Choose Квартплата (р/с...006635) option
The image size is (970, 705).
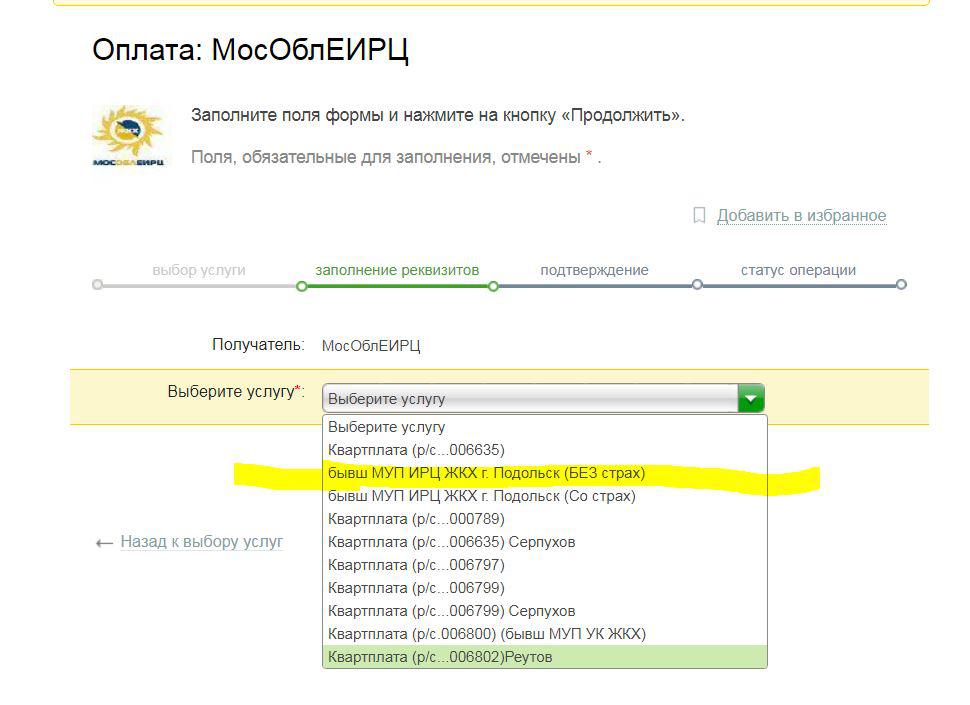(x=416, y=450)
